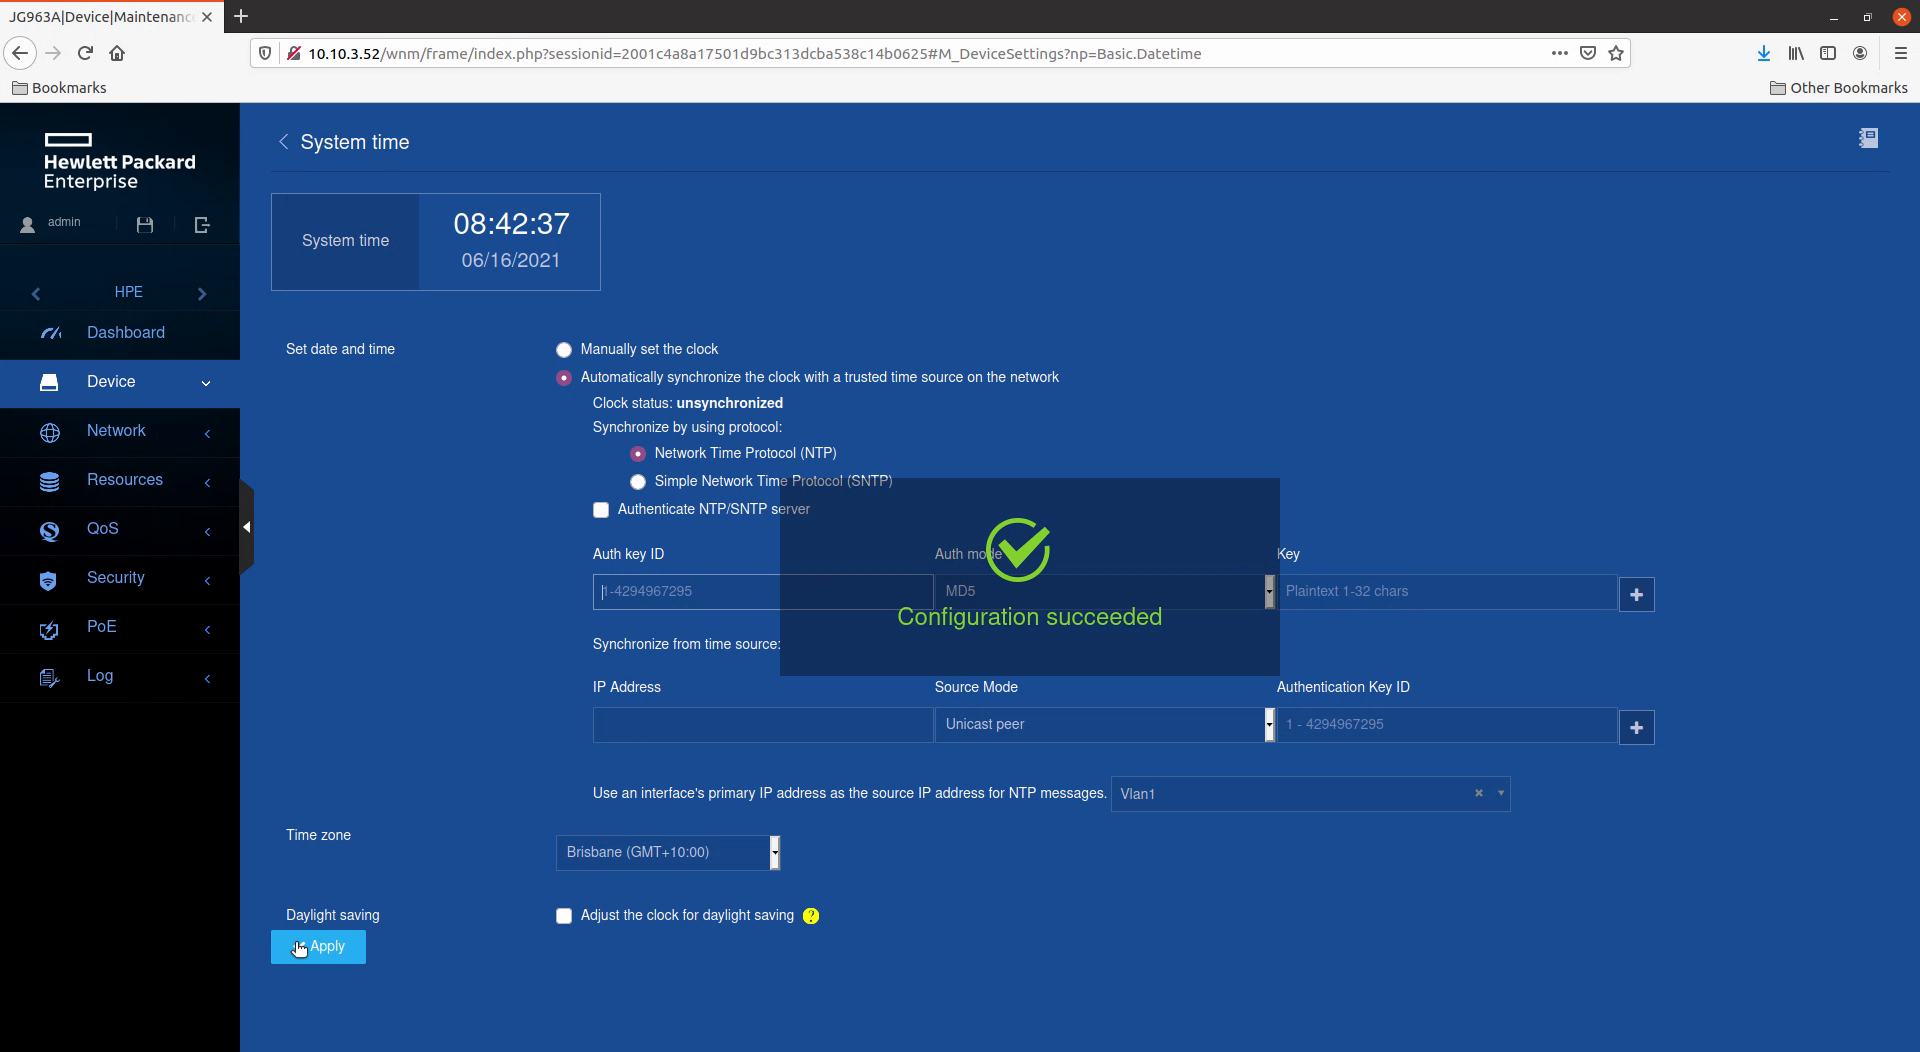Switch to next device with right arrow
The width and height of the screenshot is (1920, 1052).
point(202,293)
